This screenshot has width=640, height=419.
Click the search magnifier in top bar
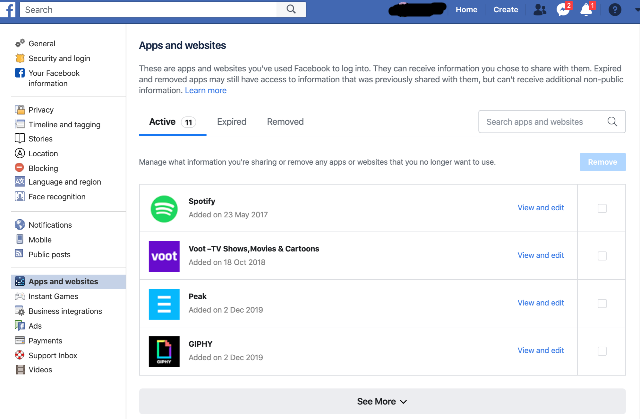pos(292,9)
